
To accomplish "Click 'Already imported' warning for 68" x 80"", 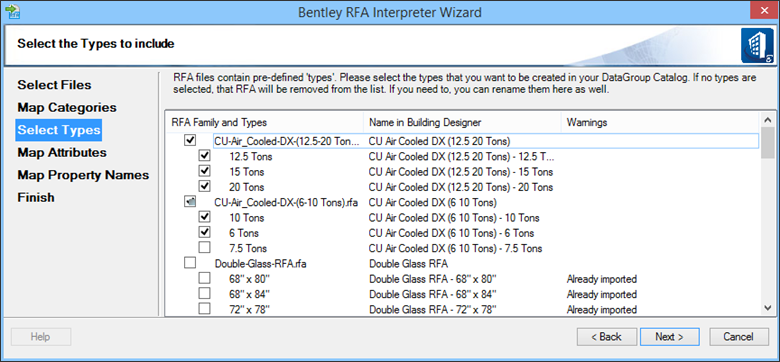I will coord(602,278).
